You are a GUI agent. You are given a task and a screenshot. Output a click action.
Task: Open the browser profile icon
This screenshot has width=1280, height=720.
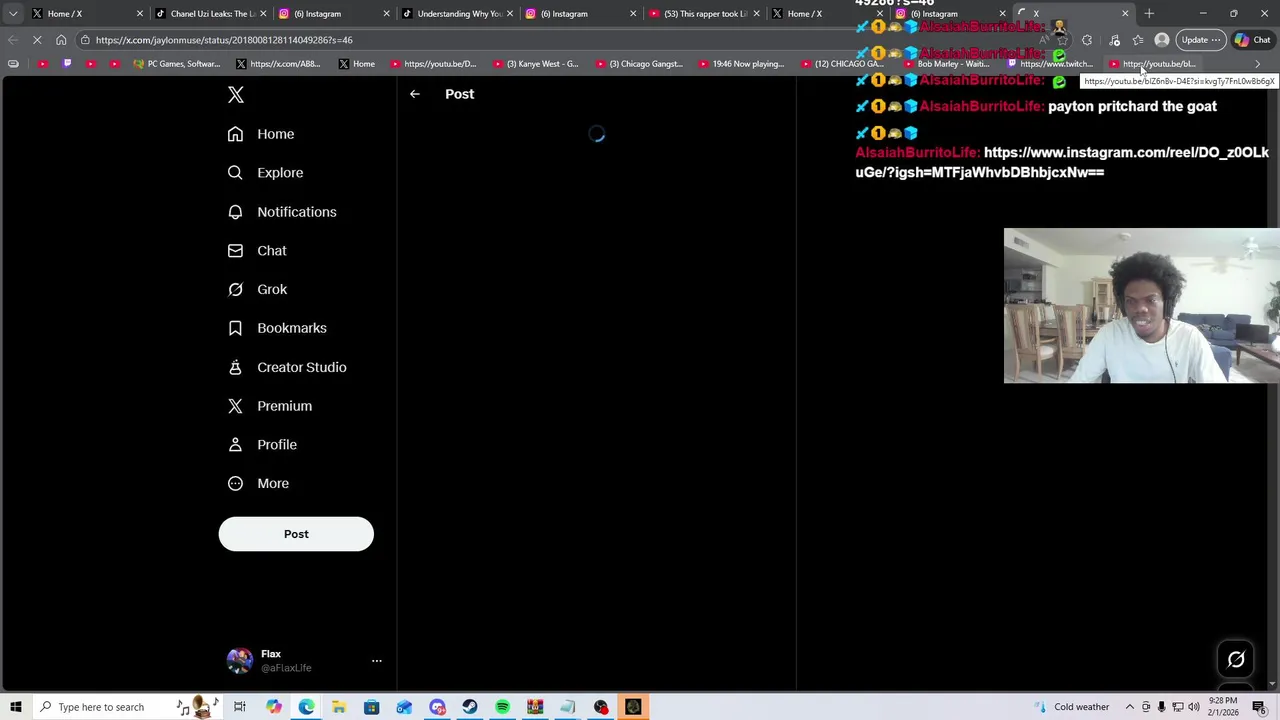coord(1162,40)
